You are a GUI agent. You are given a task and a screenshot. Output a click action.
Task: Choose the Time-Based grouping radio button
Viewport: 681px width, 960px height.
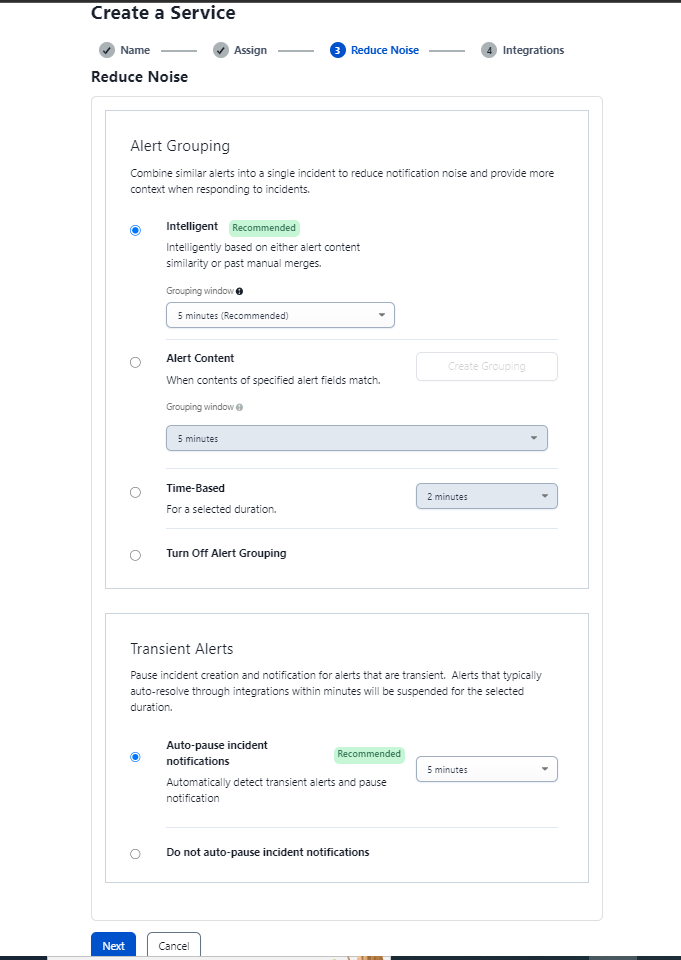coord(136,492)
